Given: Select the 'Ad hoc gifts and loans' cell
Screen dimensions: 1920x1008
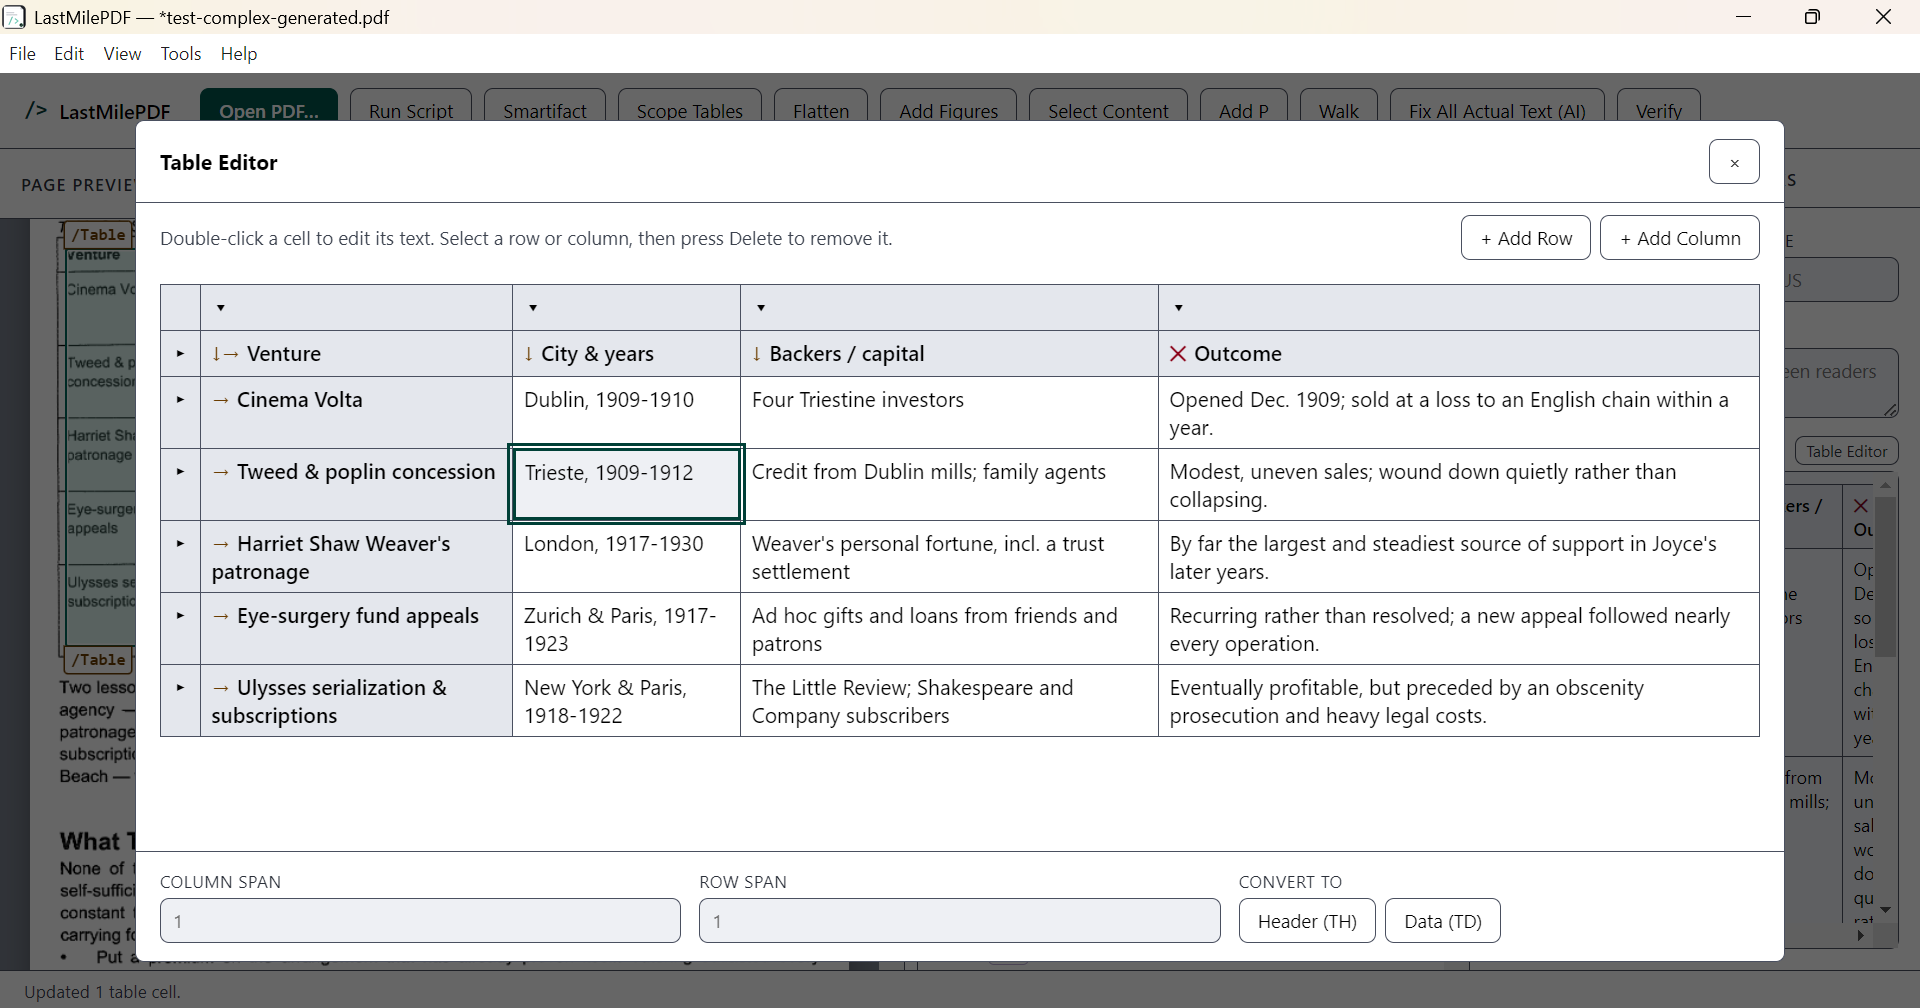Looking at the screenshot, I should coord(949,628).
